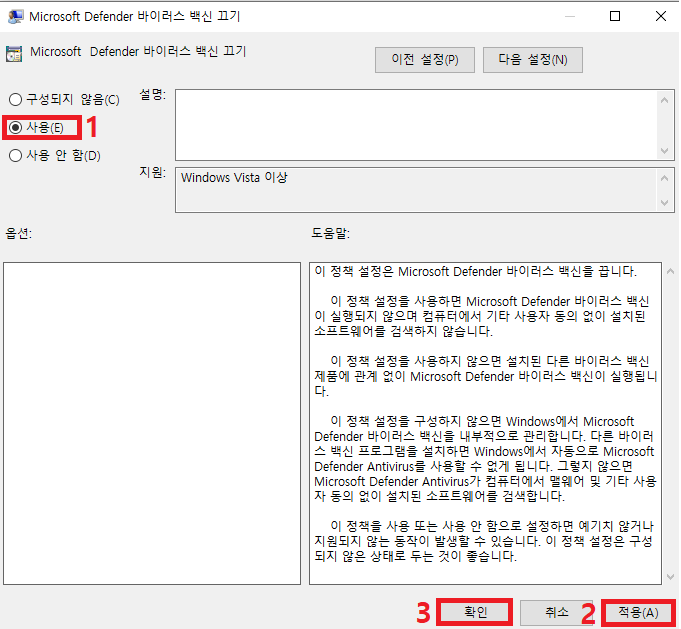
Task: Click the '도움말:' label
Action: click(x=331, y=233)
